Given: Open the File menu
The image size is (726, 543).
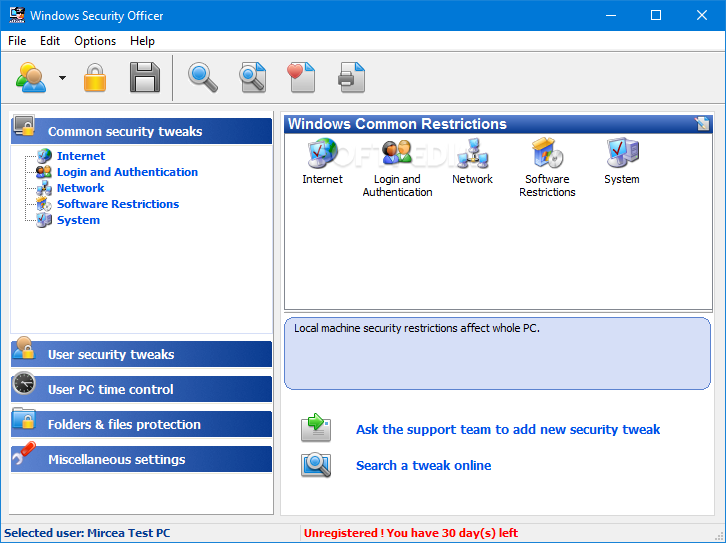Looking at the screenshot, I should (17, 41).
